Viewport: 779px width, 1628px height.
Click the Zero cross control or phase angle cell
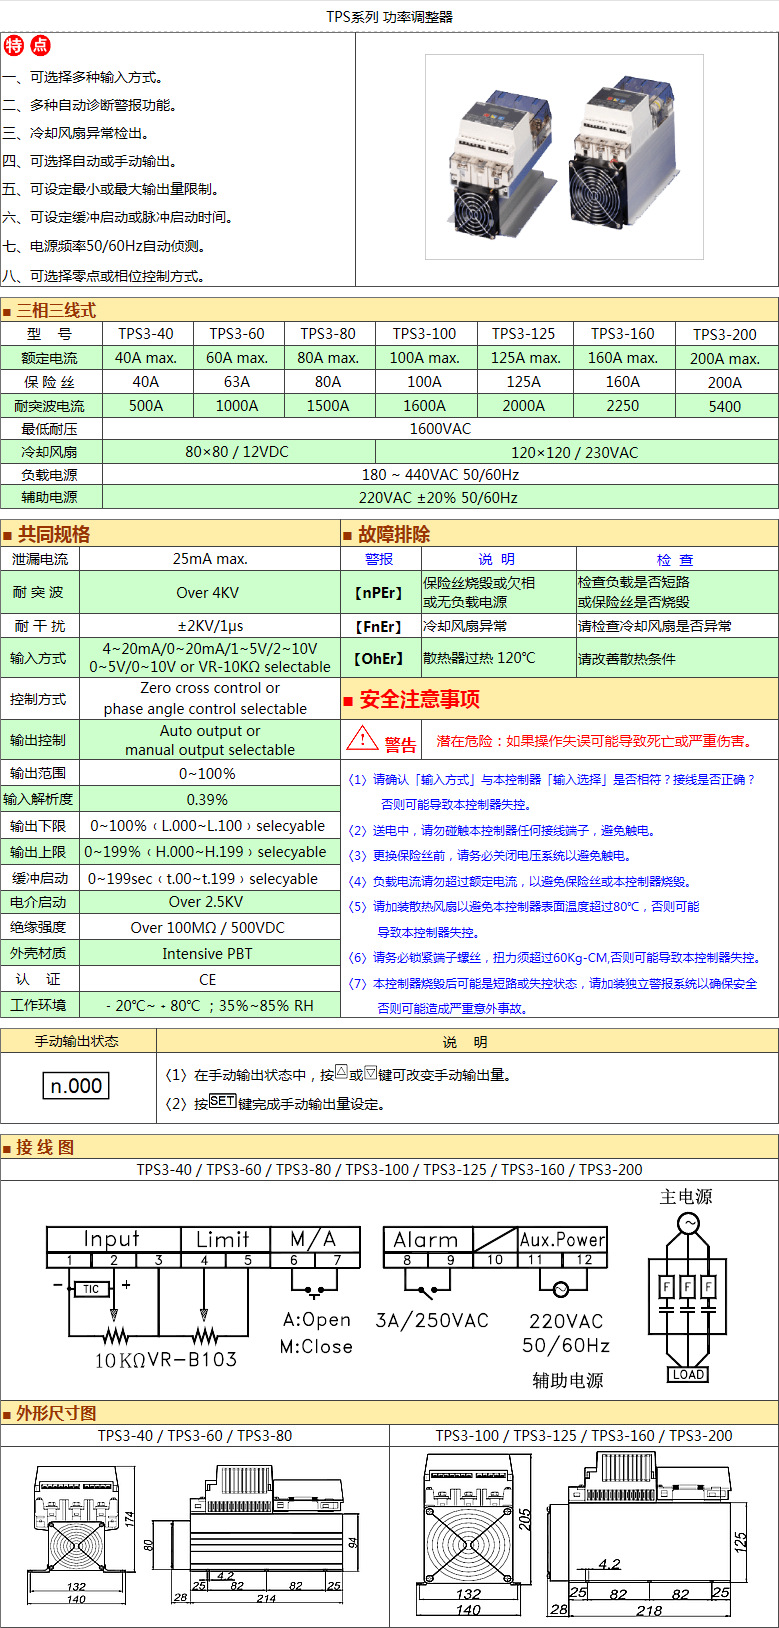coord(210,698)
